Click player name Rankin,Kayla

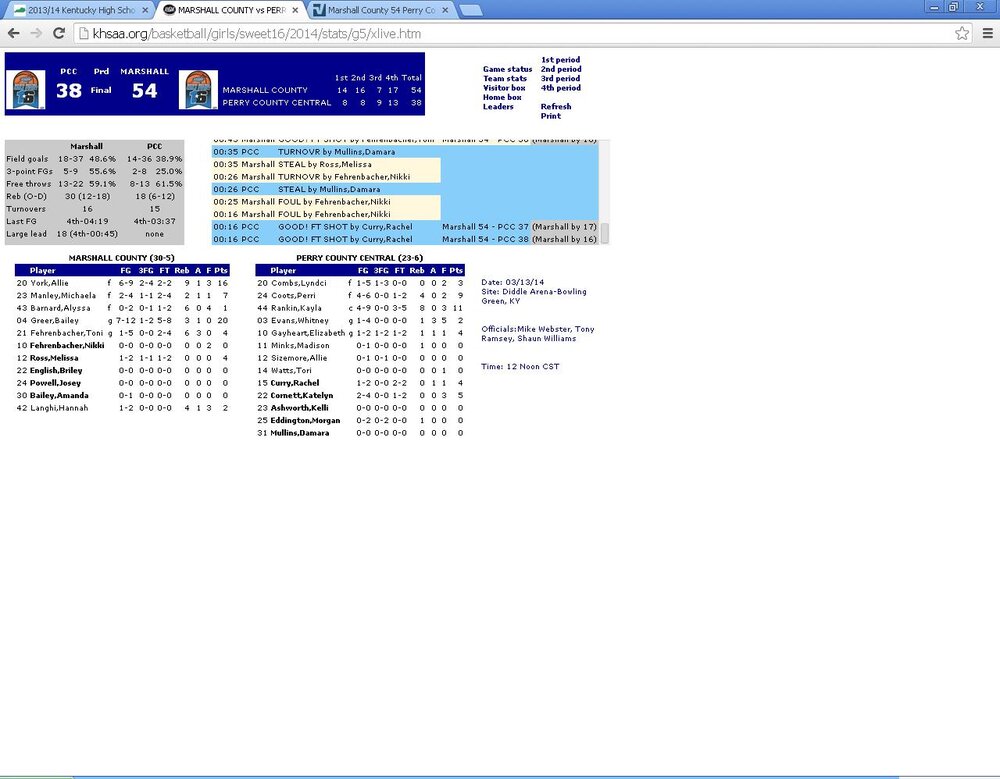pos(296,308)
